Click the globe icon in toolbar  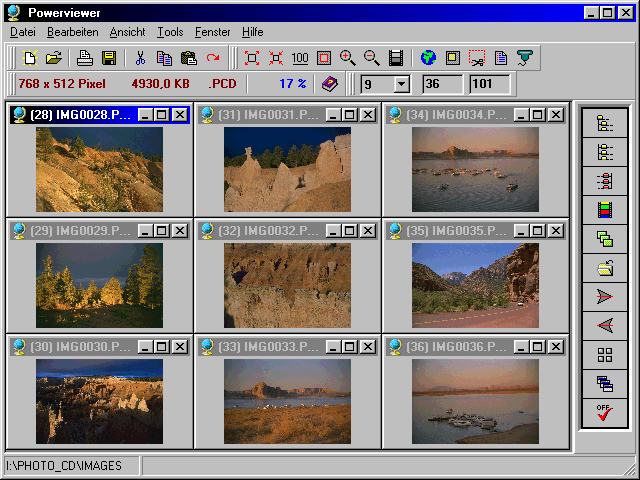428,59
